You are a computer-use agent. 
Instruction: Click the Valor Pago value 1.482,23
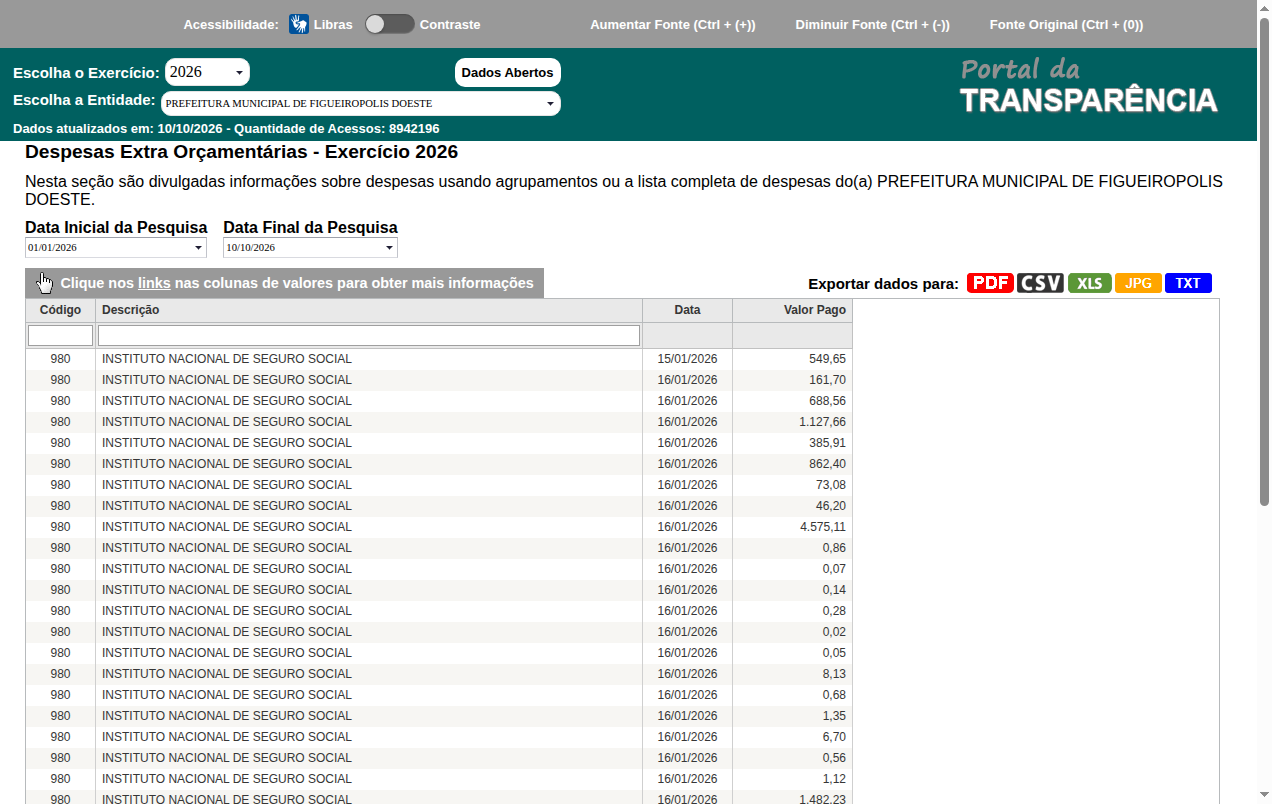(x=822, y=799)
